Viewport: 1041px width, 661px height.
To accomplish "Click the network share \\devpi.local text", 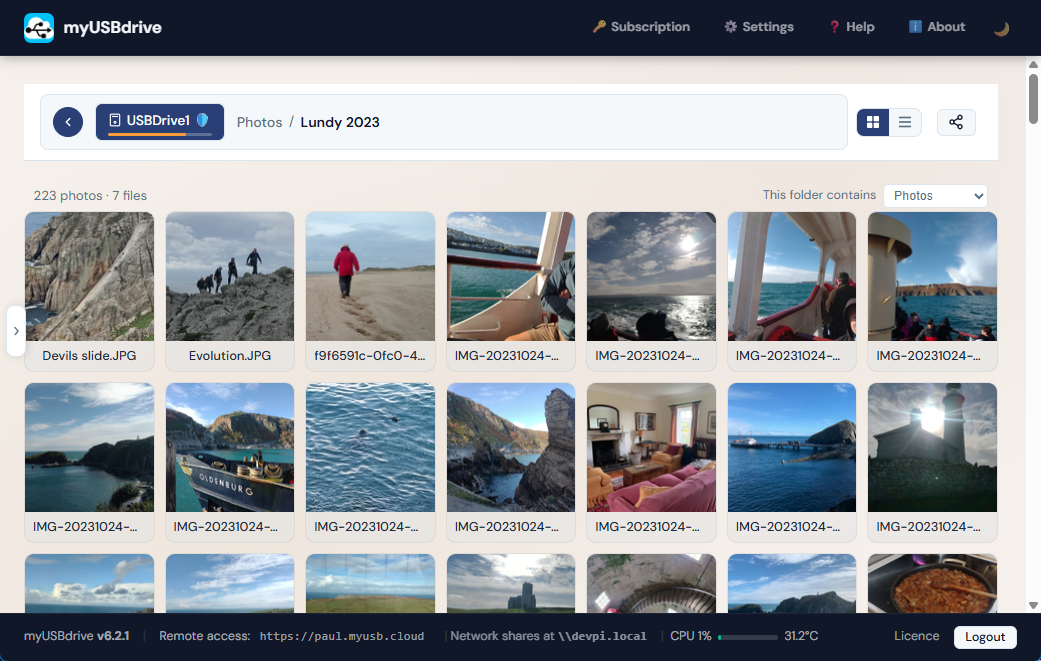I will coord(602,636).
